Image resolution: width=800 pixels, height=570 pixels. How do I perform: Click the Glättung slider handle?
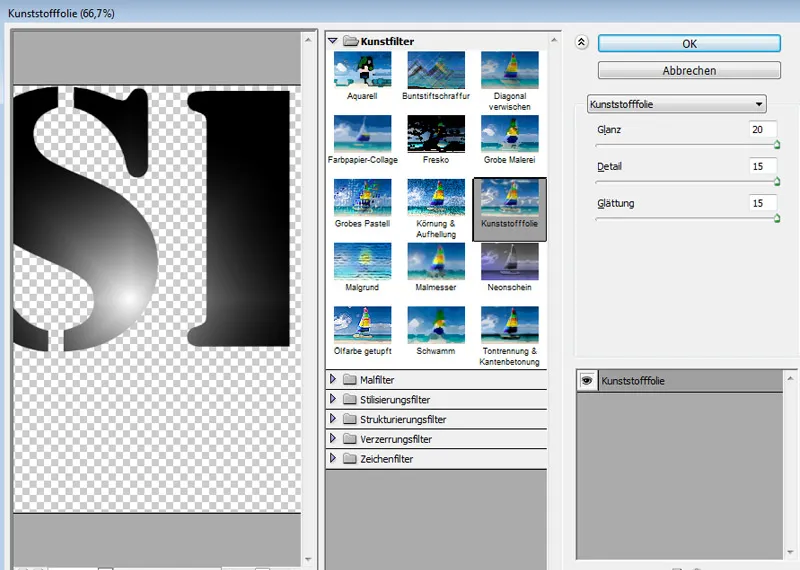tap(777, 219)
